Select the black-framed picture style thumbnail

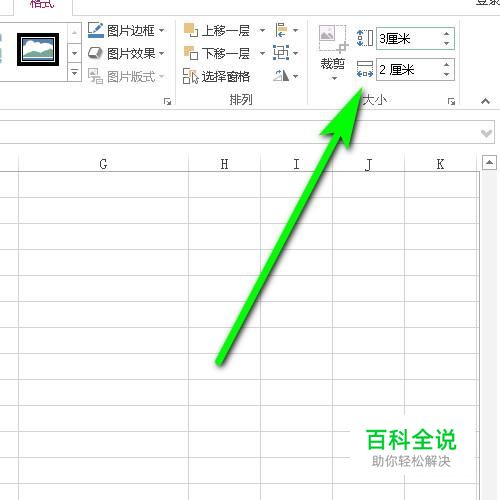tap(38, 49)
